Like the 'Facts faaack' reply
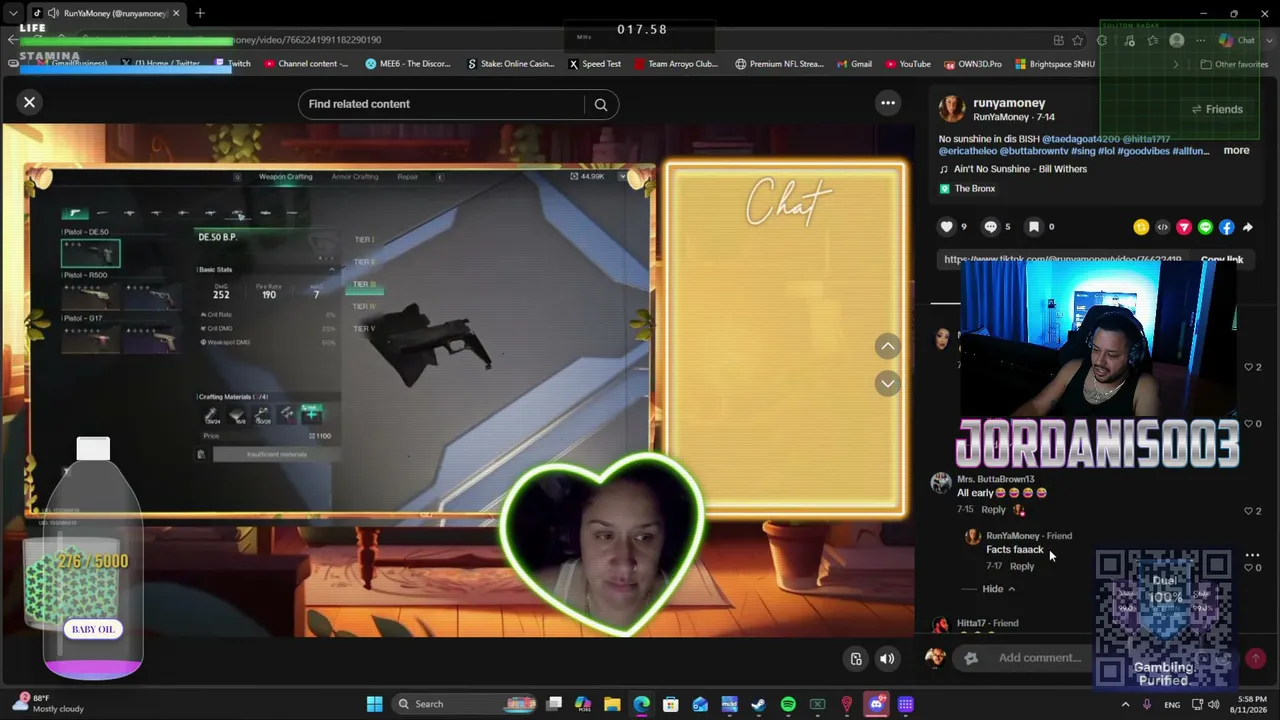The width and height of the screenshot is (1280, 720). coord(1248,567)
